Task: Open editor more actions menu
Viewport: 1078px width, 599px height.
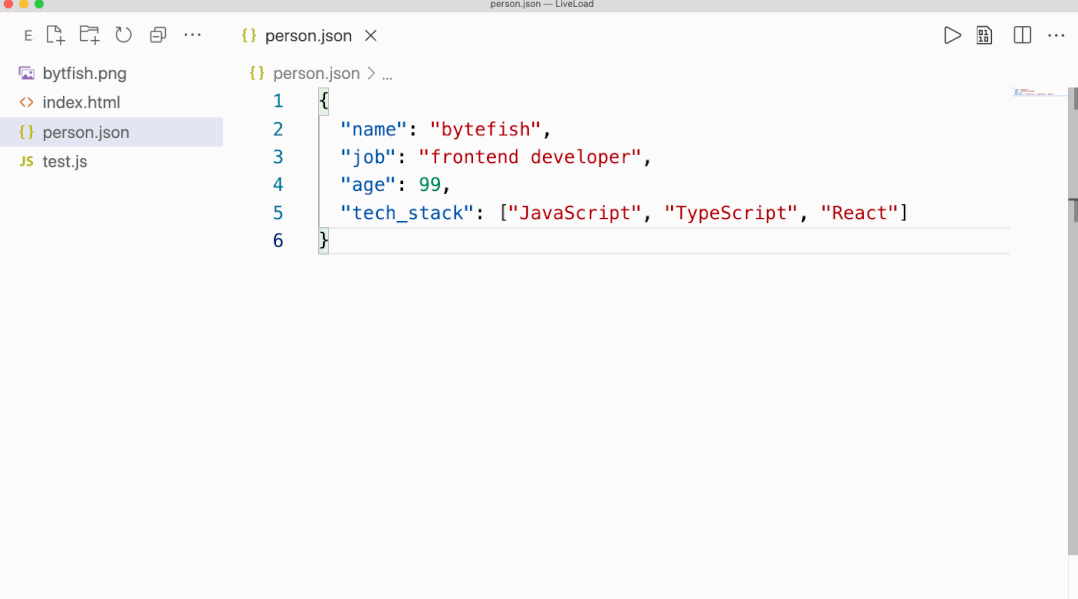Action: click(1056, 35)
